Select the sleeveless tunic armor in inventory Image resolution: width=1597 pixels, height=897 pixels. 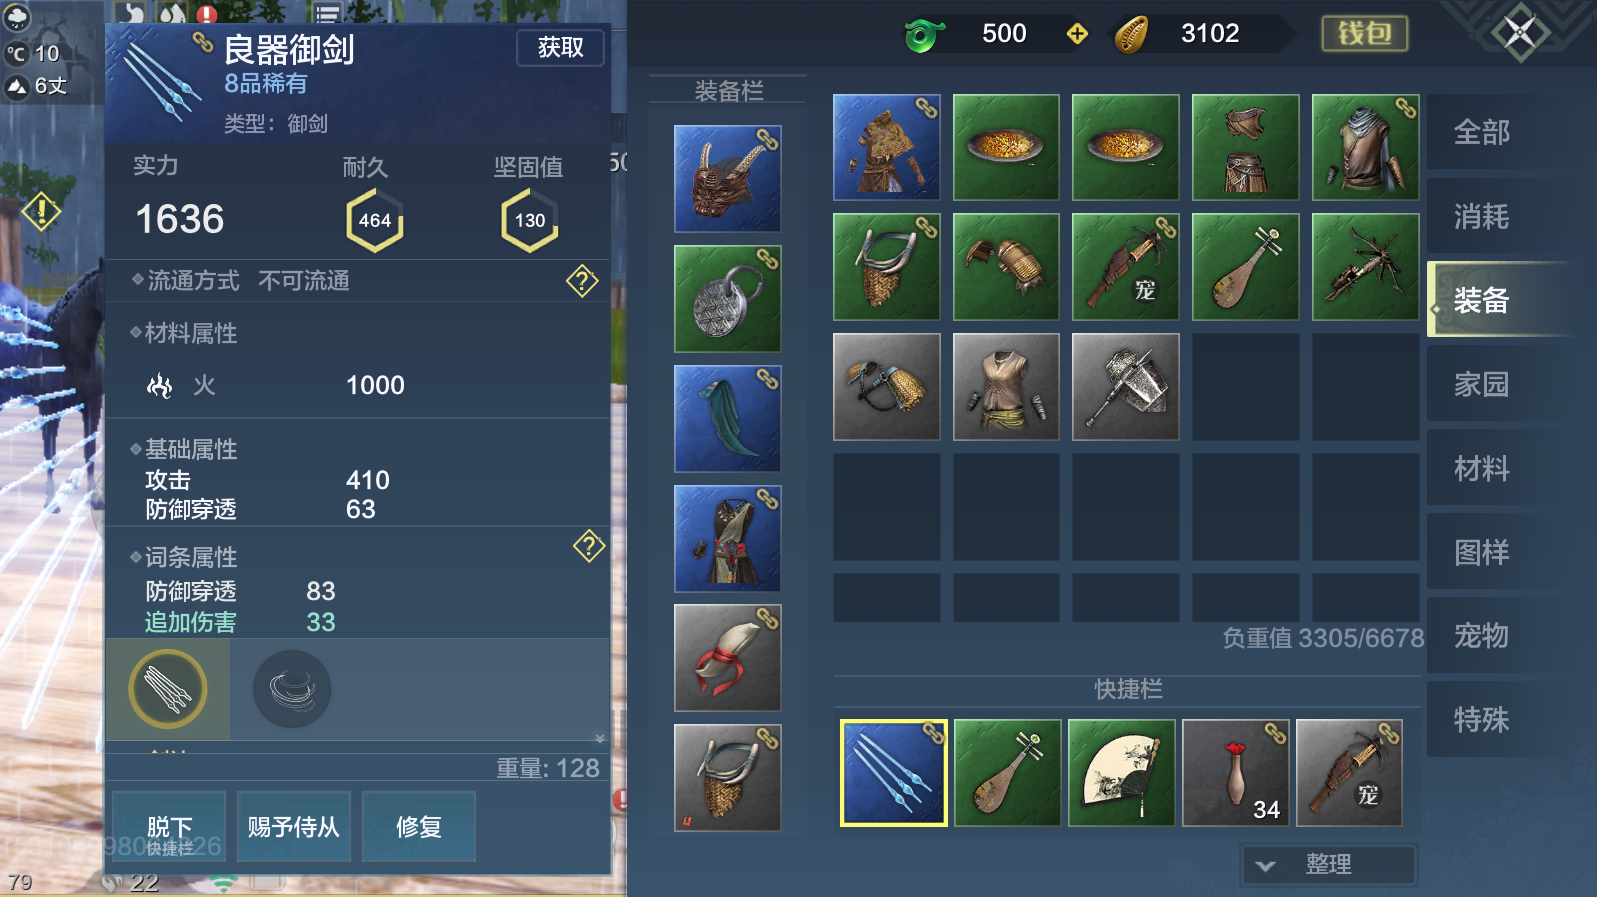pyautogui.click(x=1006, y=387)
